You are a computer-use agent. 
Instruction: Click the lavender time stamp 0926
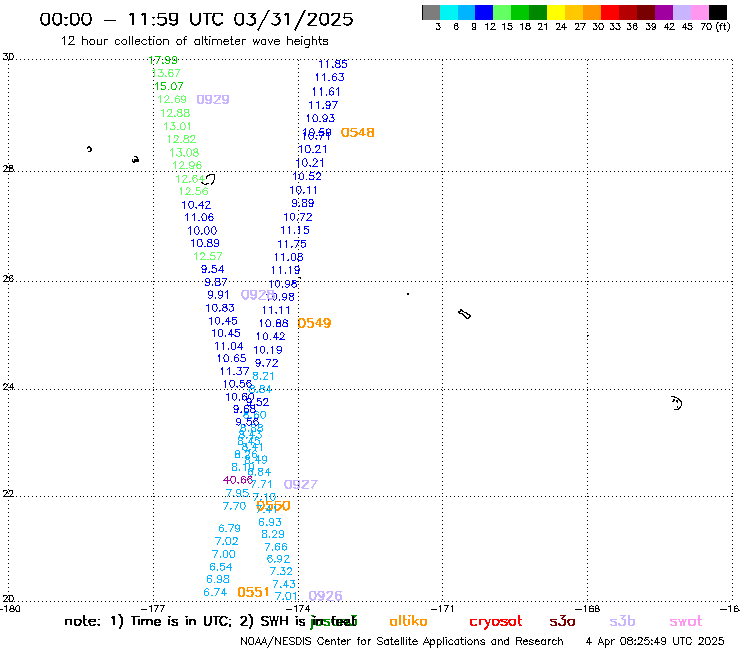325,596
